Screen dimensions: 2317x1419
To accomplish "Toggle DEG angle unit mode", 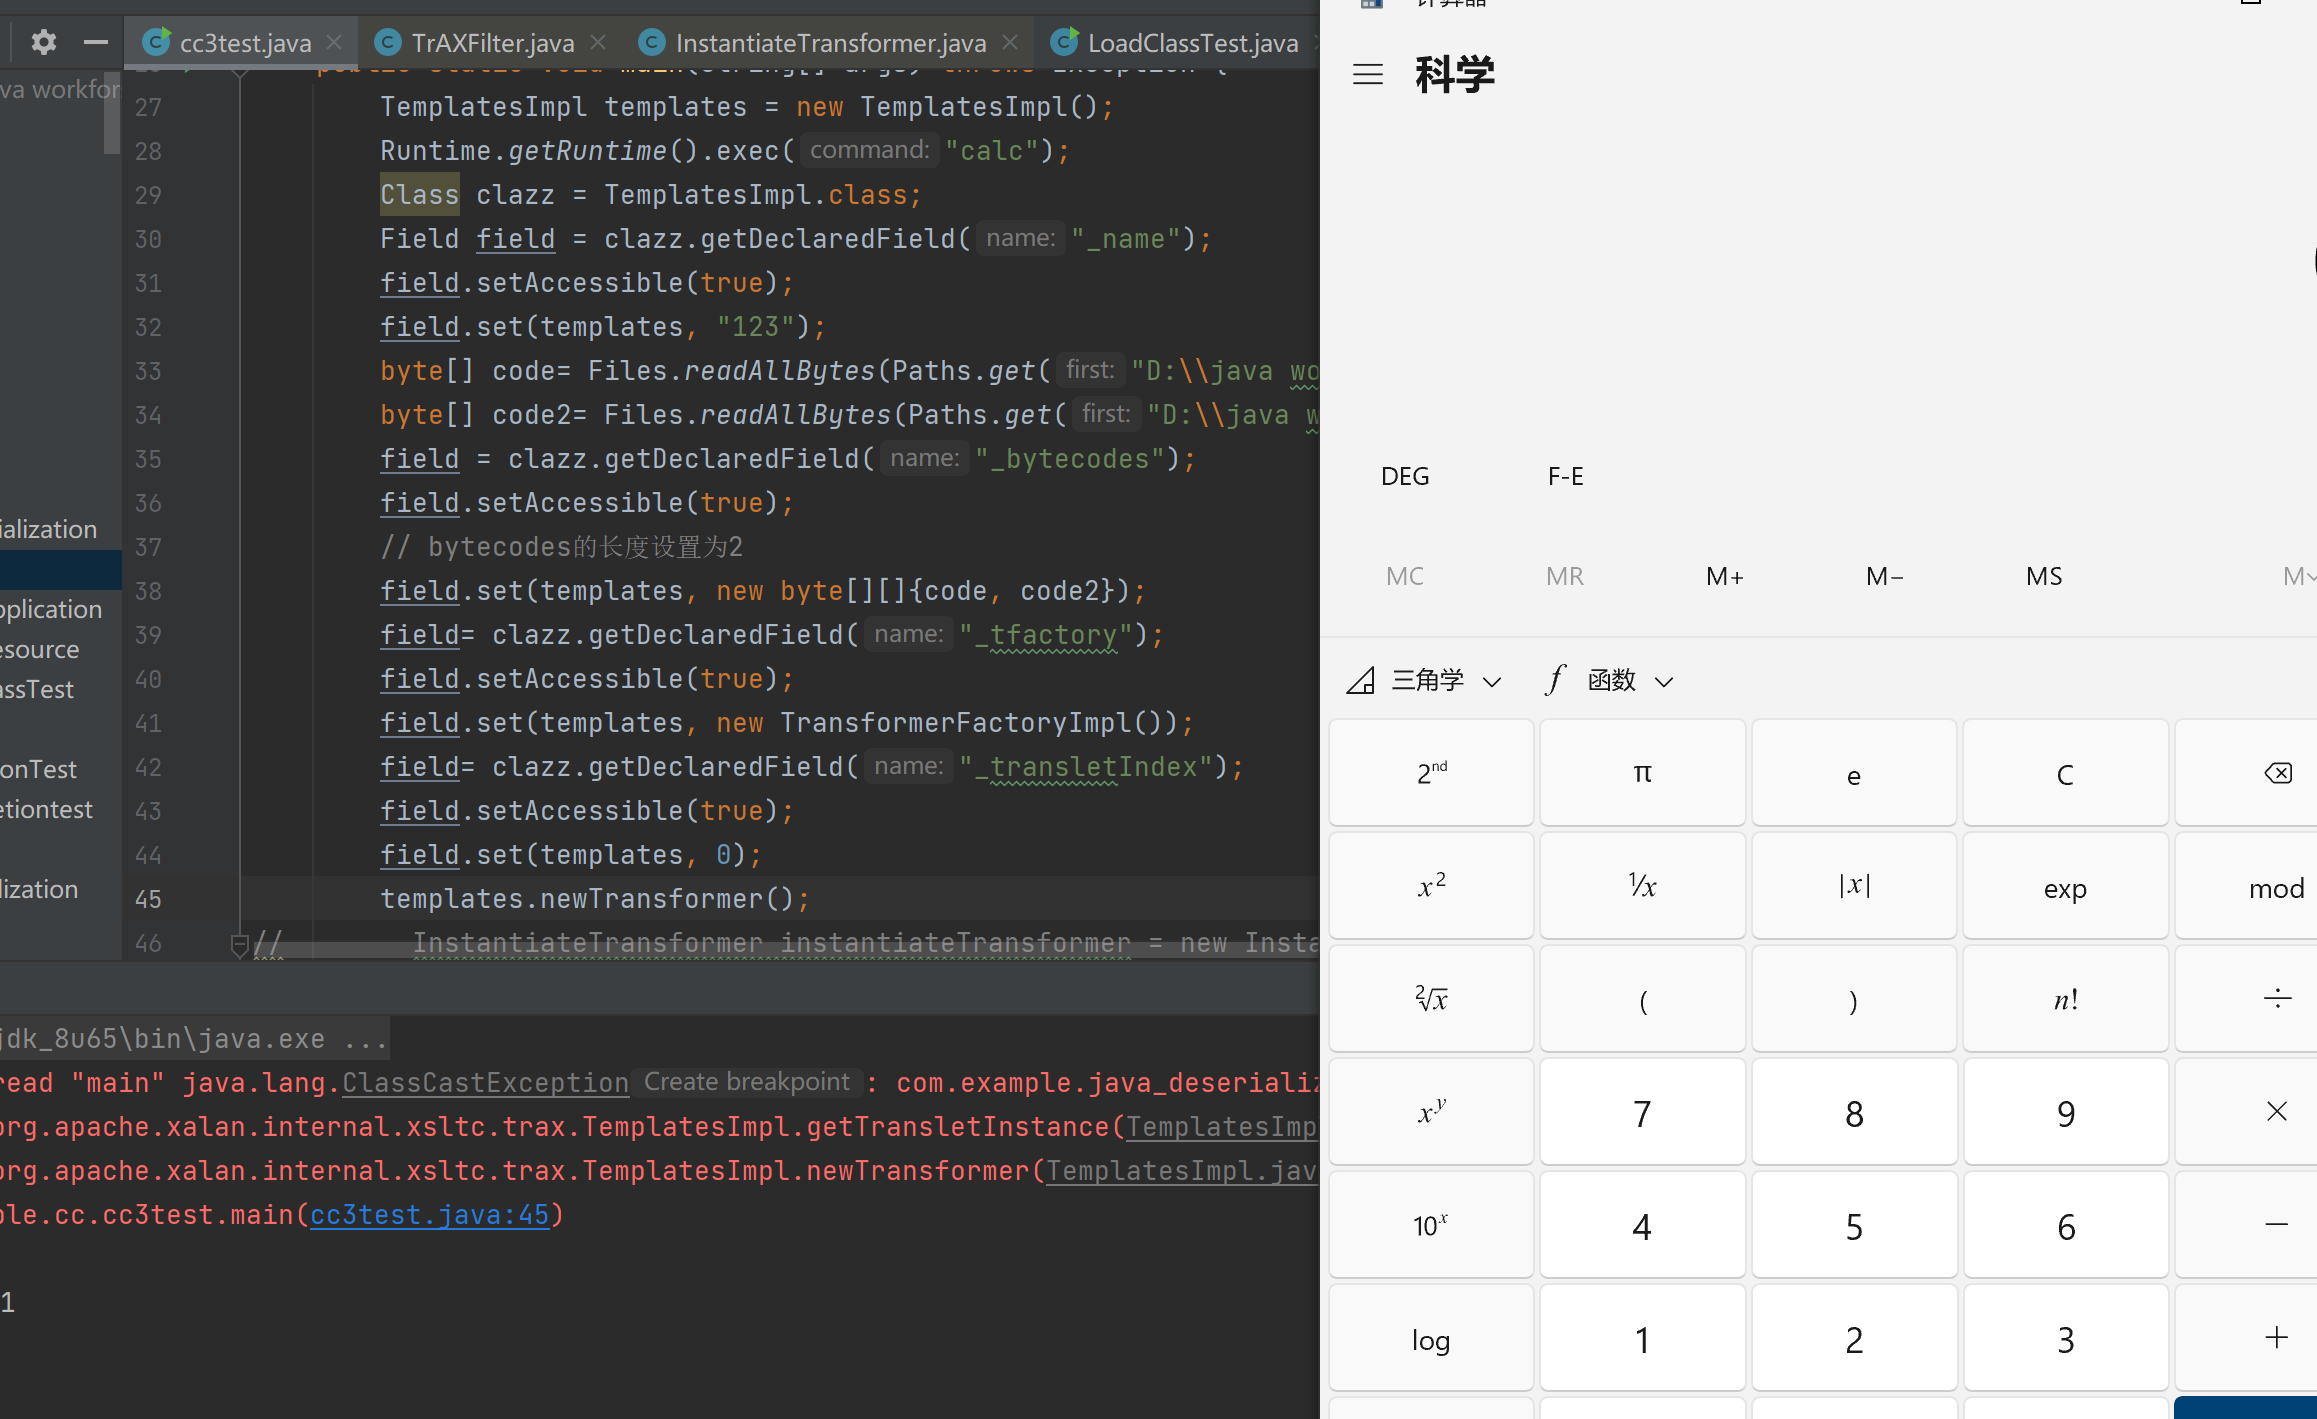I will point(1404,476).
